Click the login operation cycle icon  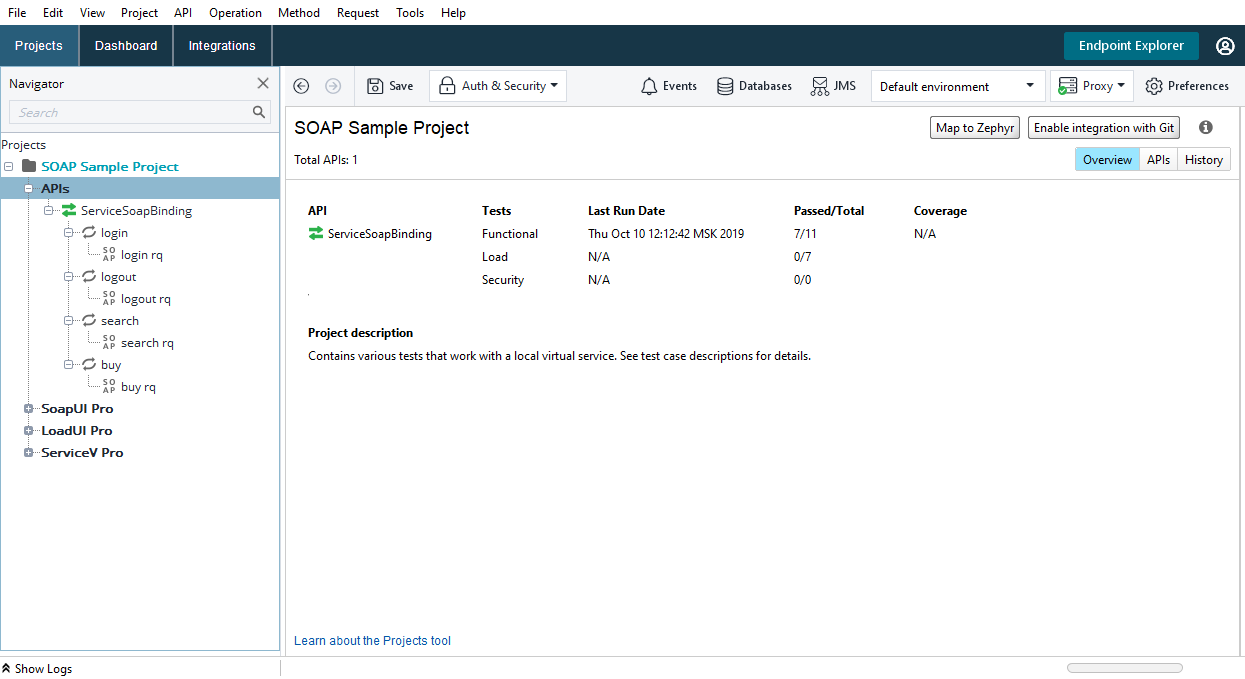click(89, 233)
